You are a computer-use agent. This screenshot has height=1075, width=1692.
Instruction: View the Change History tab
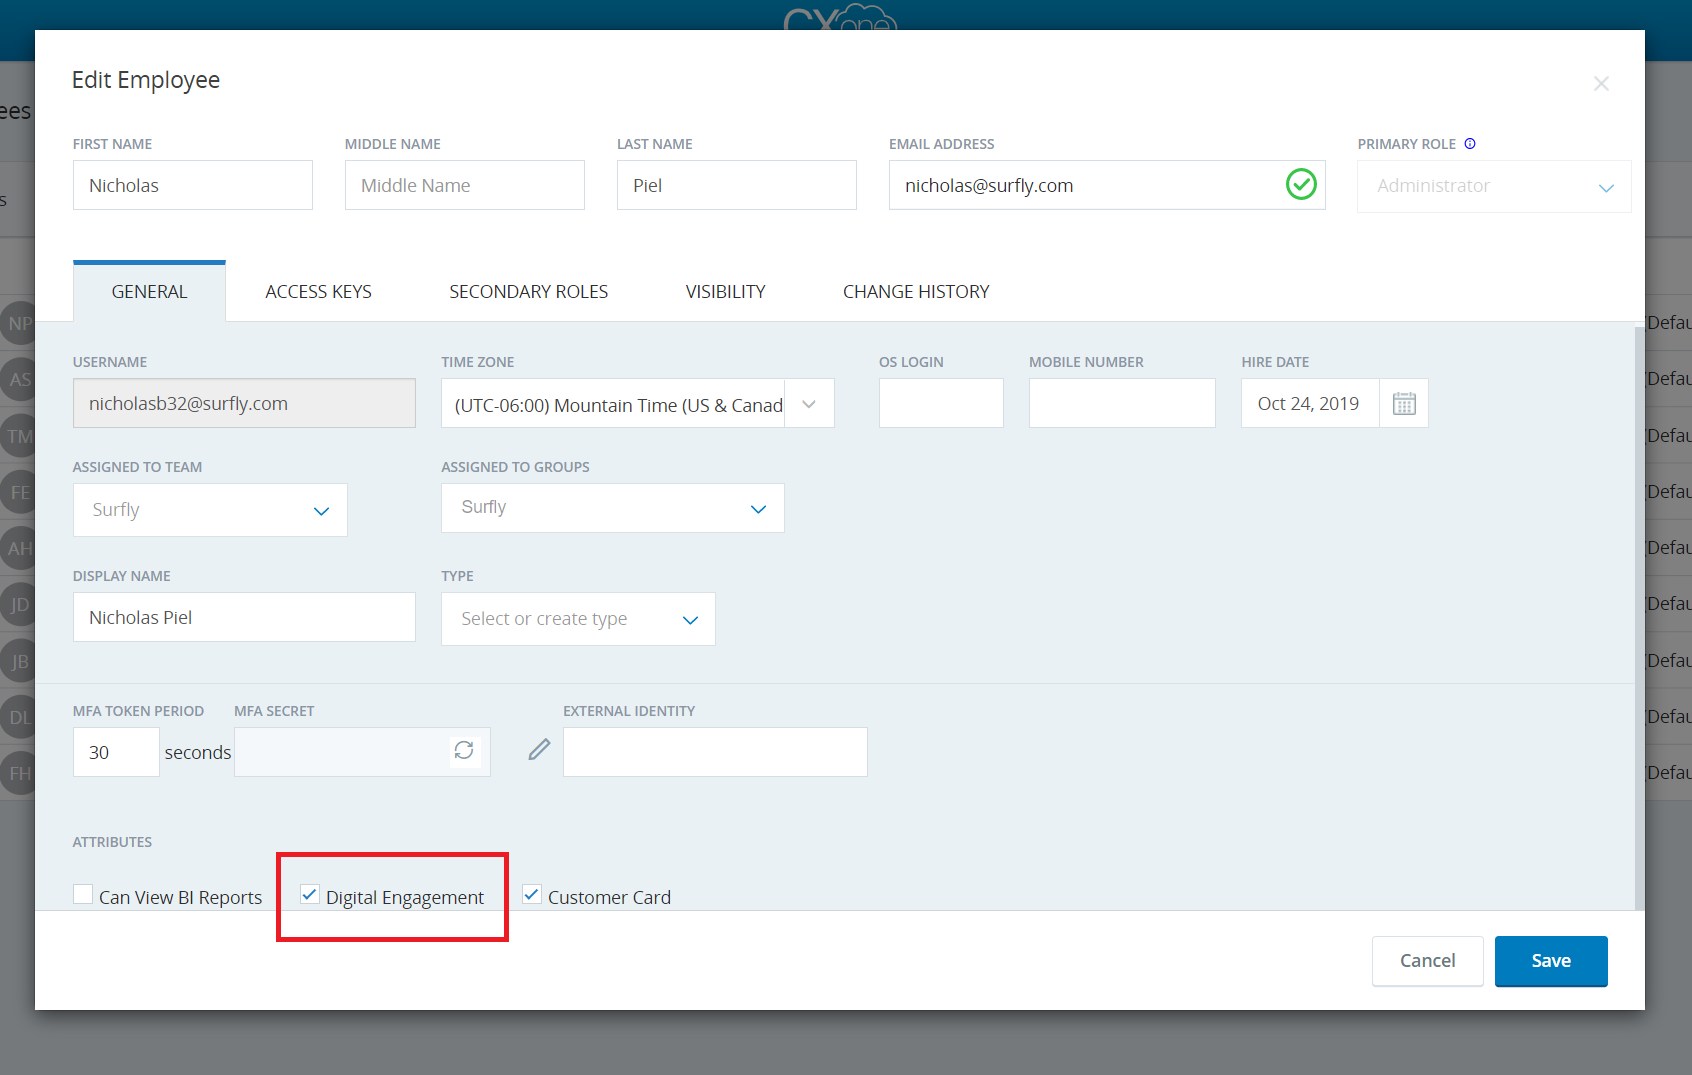click(x=915, y=292)
